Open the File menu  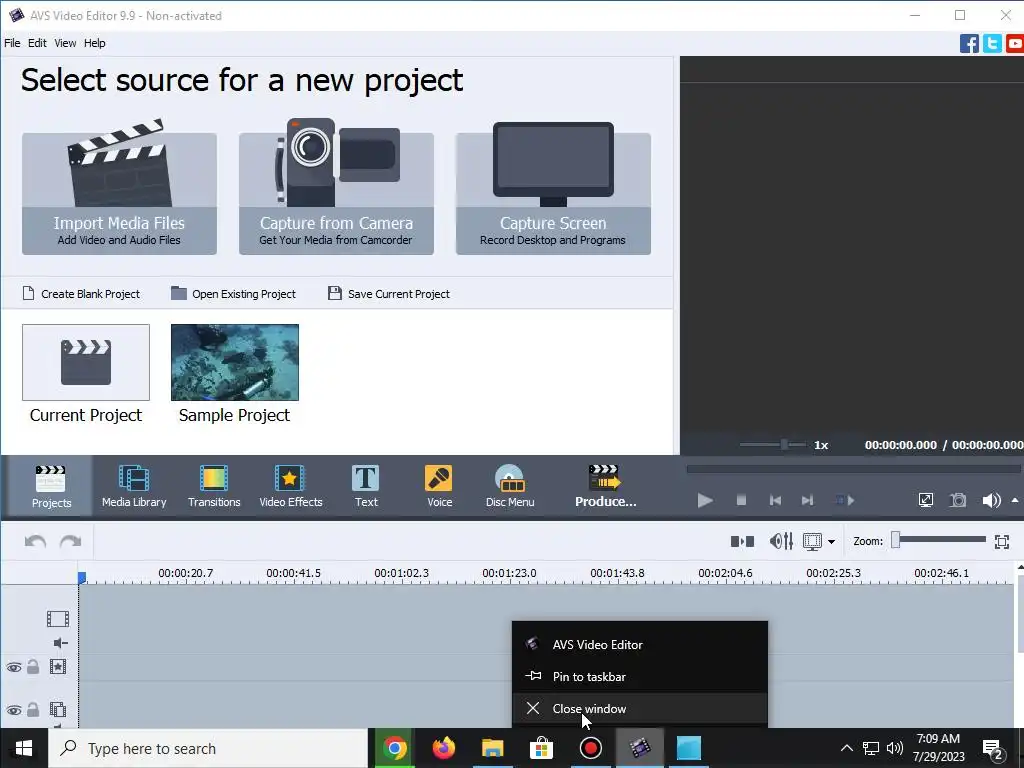pyautogui.click(x=12, y=43)
